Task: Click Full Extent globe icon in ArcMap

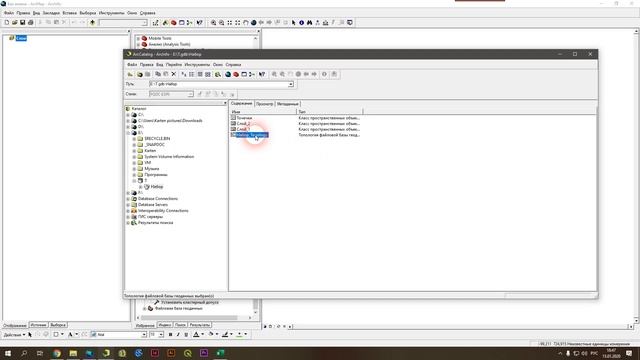Action: click(x=253, y=23)
